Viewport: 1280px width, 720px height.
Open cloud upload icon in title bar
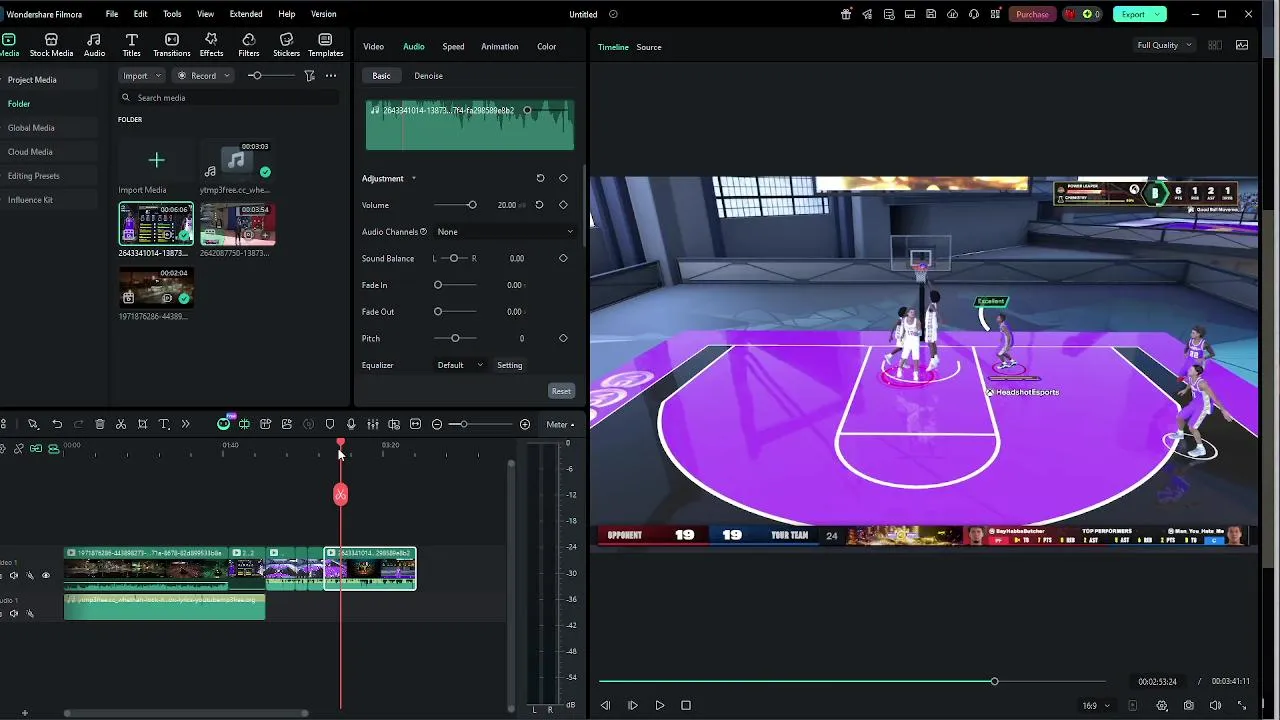(952, 14)
